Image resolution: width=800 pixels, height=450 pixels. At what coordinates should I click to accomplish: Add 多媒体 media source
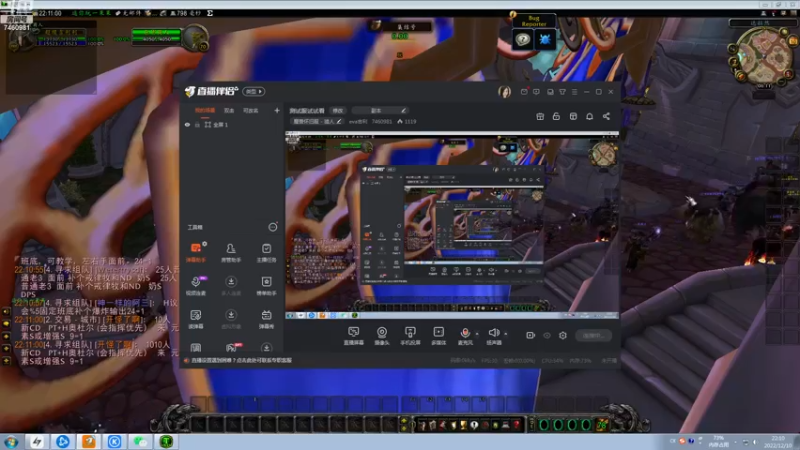coord(438,336)
